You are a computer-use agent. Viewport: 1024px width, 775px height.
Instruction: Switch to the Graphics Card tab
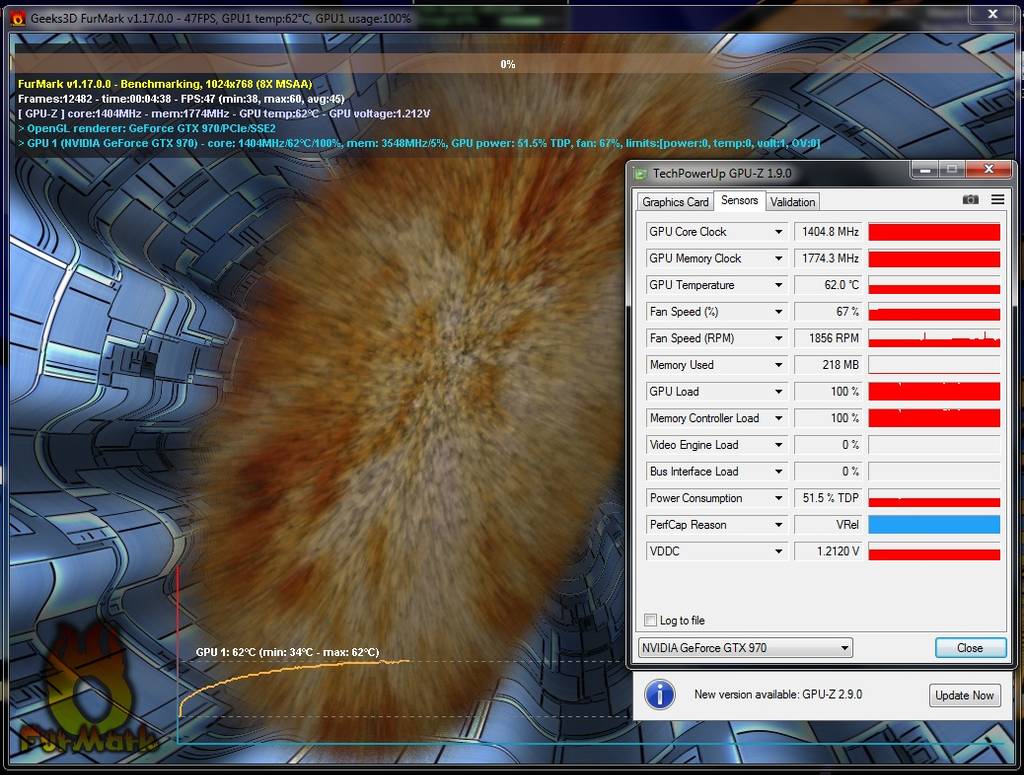point(675,202)
